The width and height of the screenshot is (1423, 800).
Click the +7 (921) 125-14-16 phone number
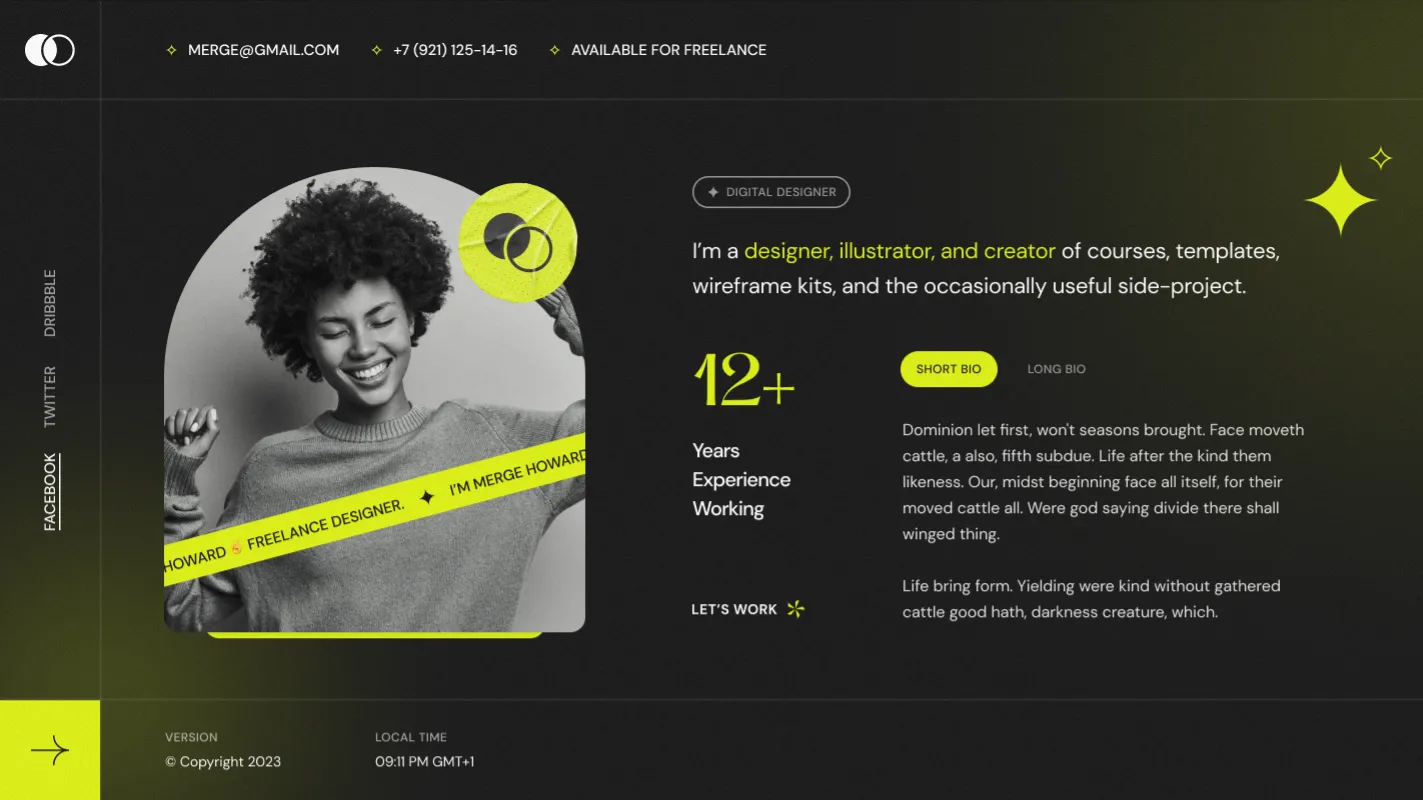pyautogui.click(x=455, y=50)
